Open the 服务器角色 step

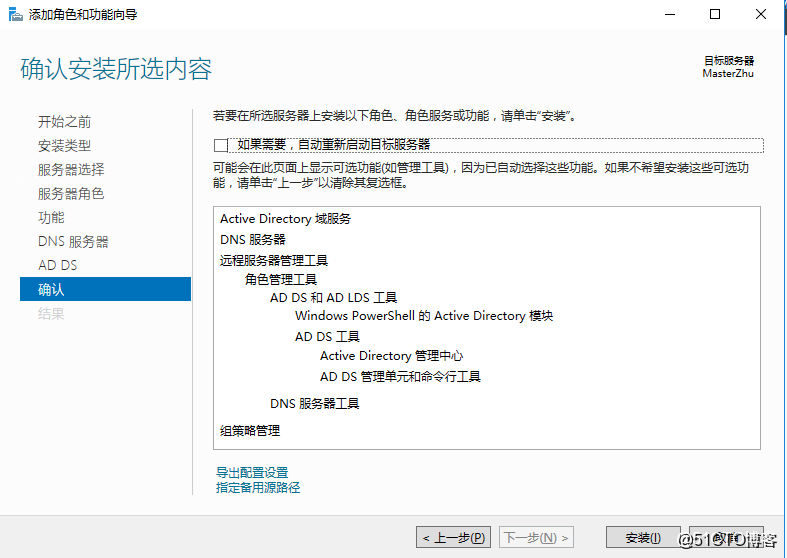pyautogui.click(x=71, y=193)
